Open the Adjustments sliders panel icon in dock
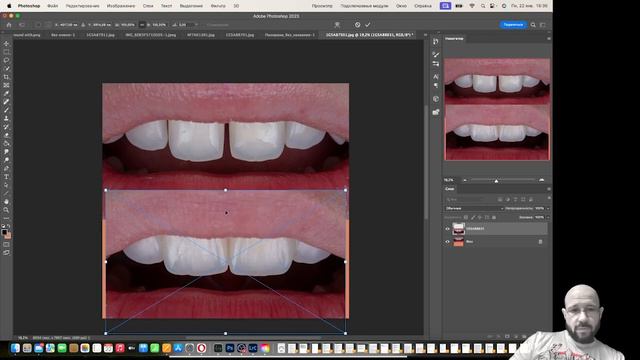640x360 pixels. (436, 64)
